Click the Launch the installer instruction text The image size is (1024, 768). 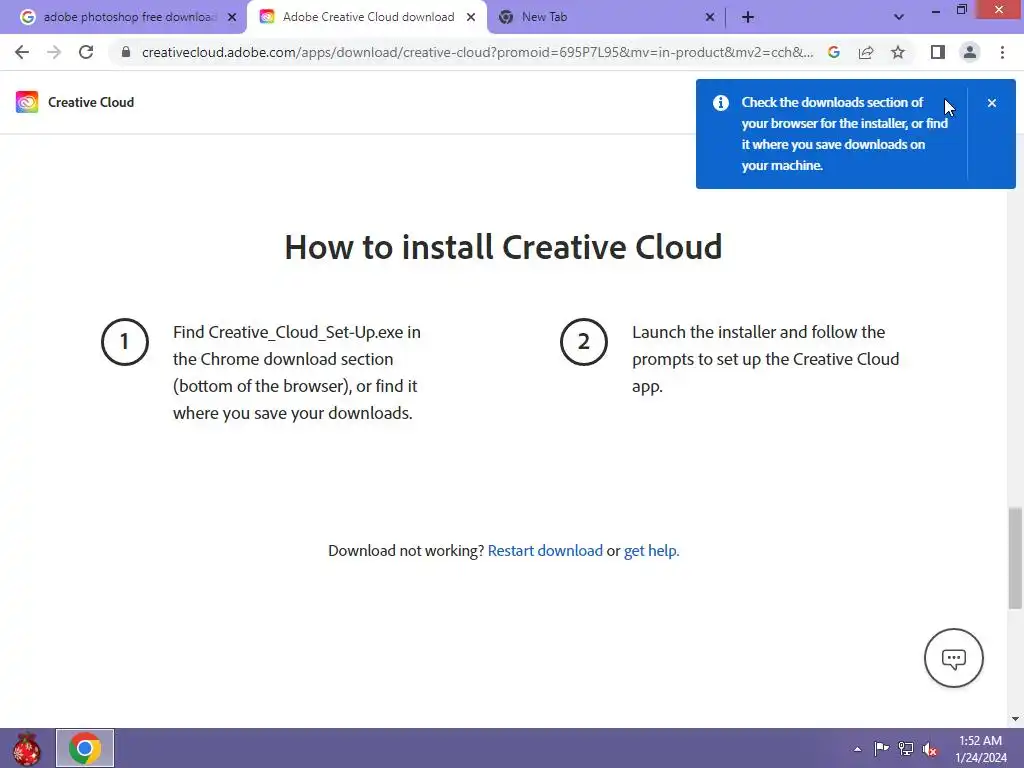pyautogui.click(x=765, y=359)
